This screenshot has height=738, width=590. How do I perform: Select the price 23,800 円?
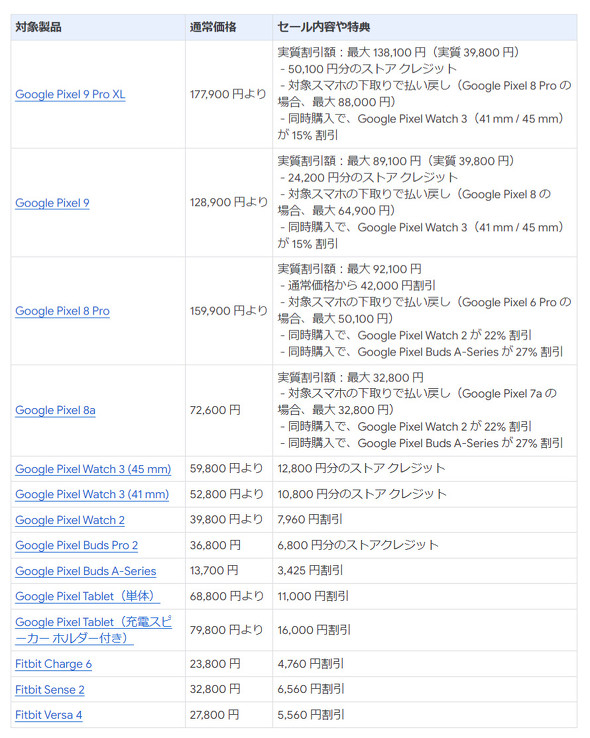click(215, 664)
